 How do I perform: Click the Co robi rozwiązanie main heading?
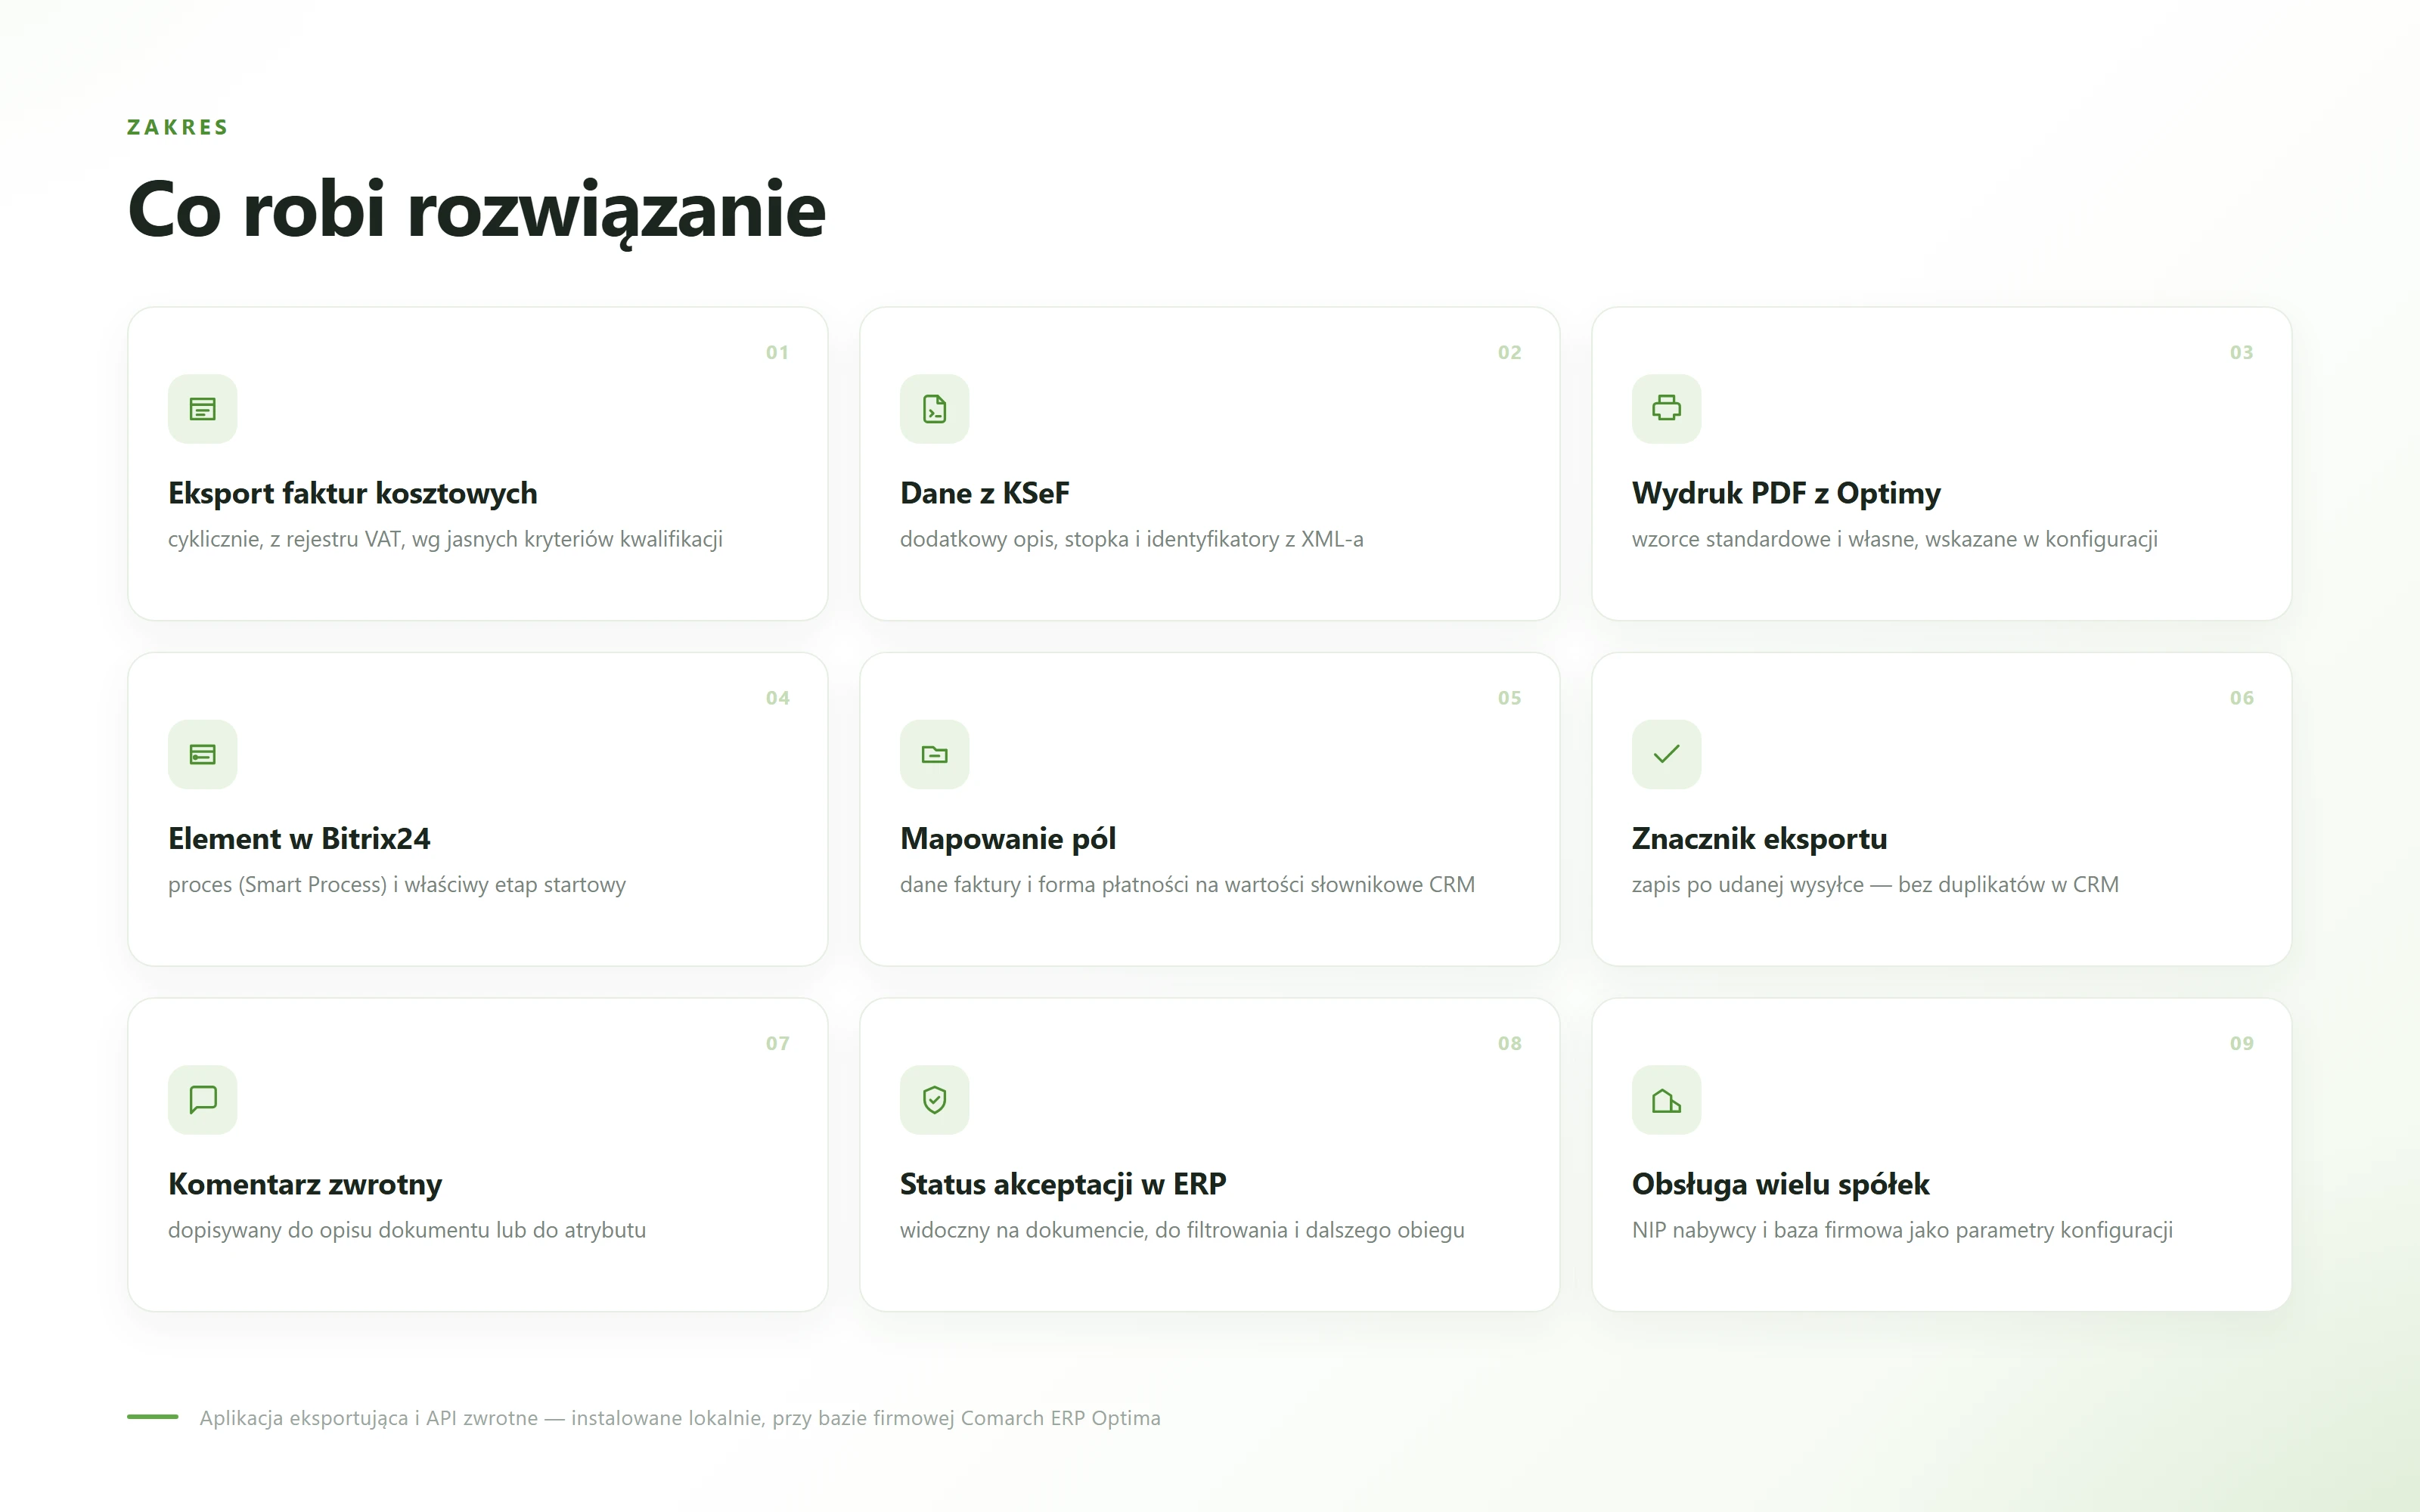click(477, 209)
